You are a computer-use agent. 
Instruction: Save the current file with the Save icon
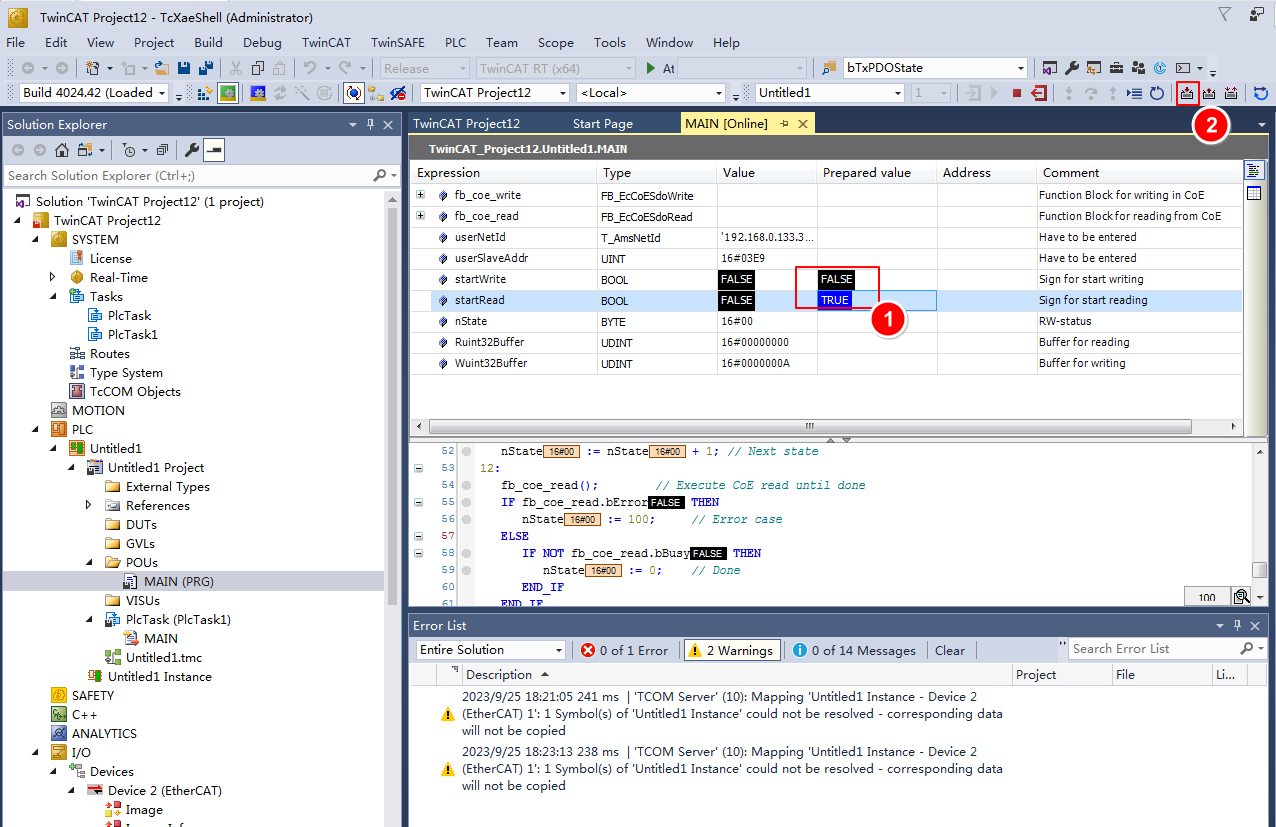coord(184,69)
